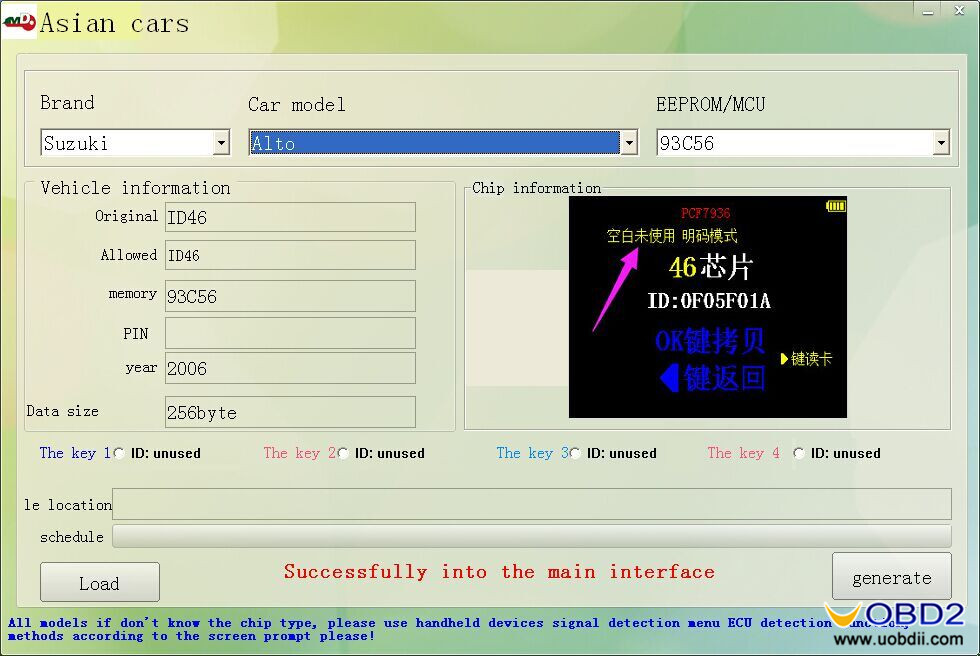Open the EEPROM/MCU dropdown arrow
Image resolution: width=980 pixels, height=656 pixels.
941,143
